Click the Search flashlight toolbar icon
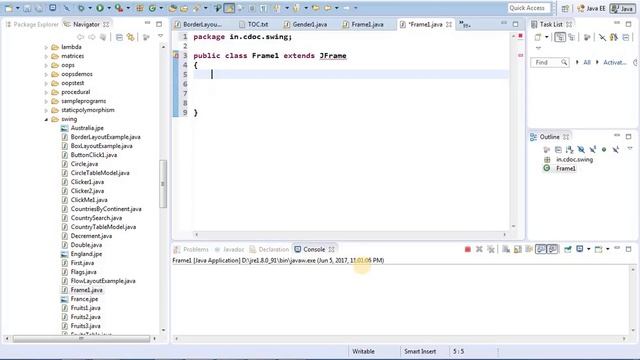Viewport: 640px width, 360px height. click(196, 8)
